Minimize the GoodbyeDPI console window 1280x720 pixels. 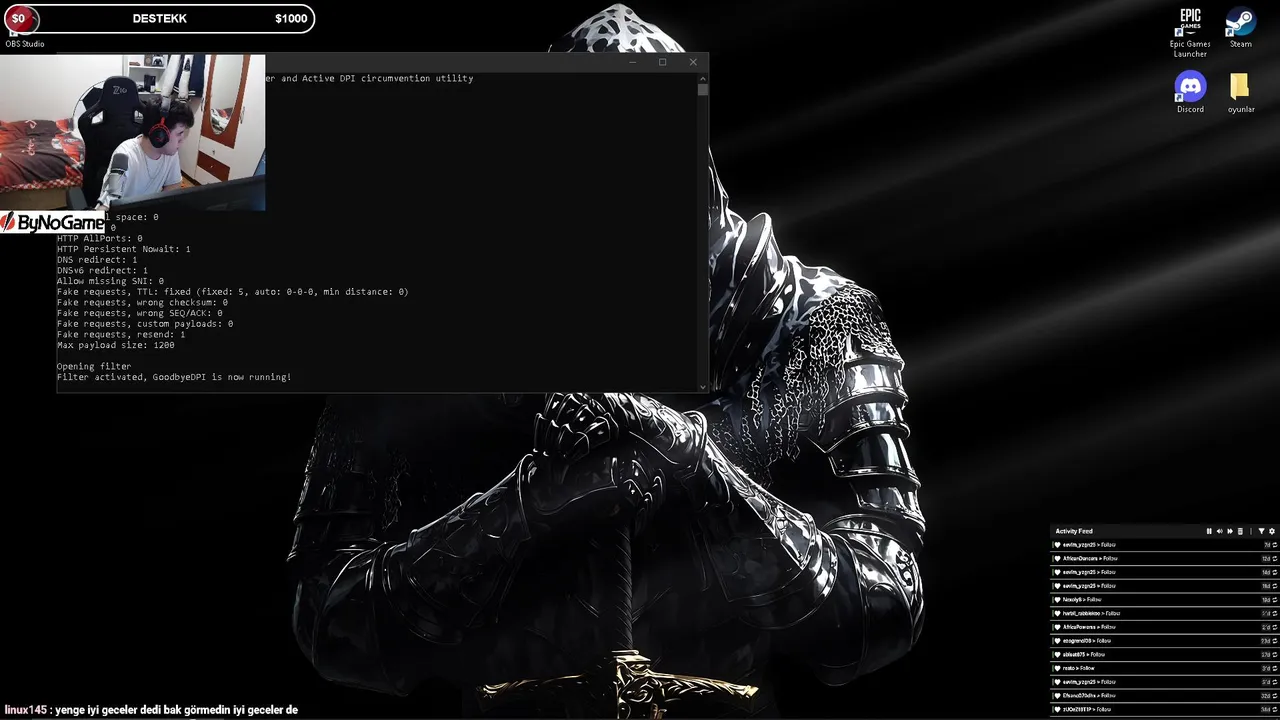[x=632, y=62]
